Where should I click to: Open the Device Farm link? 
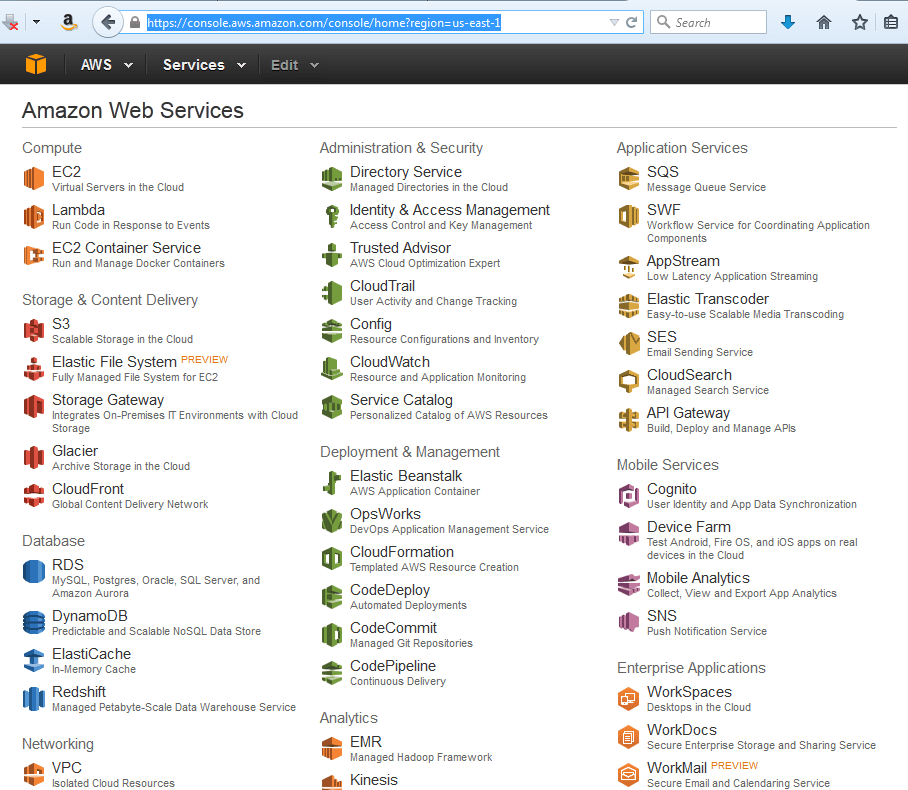point(689,527)
